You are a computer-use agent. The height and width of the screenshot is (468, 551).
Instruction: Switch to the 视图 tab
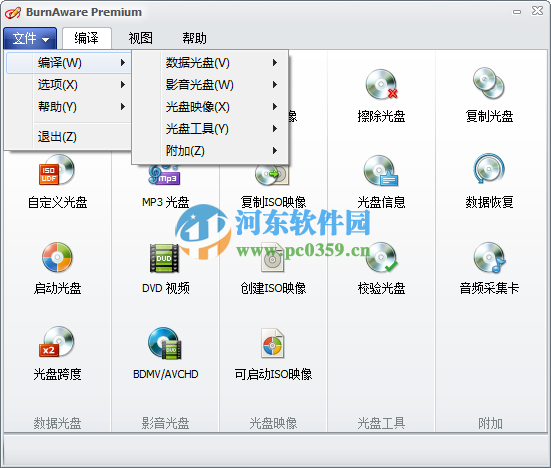coord(141,38)
